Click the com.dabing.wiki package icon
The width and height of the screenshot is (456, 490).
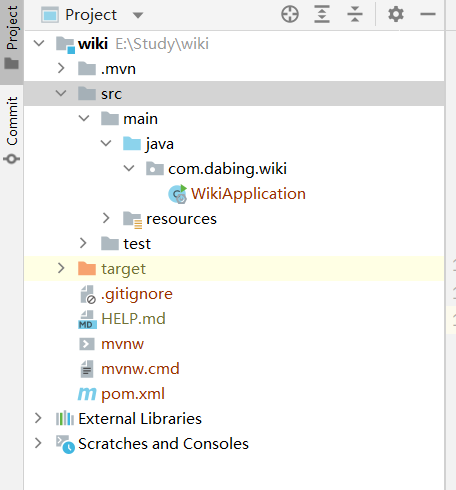click(155, 168)
